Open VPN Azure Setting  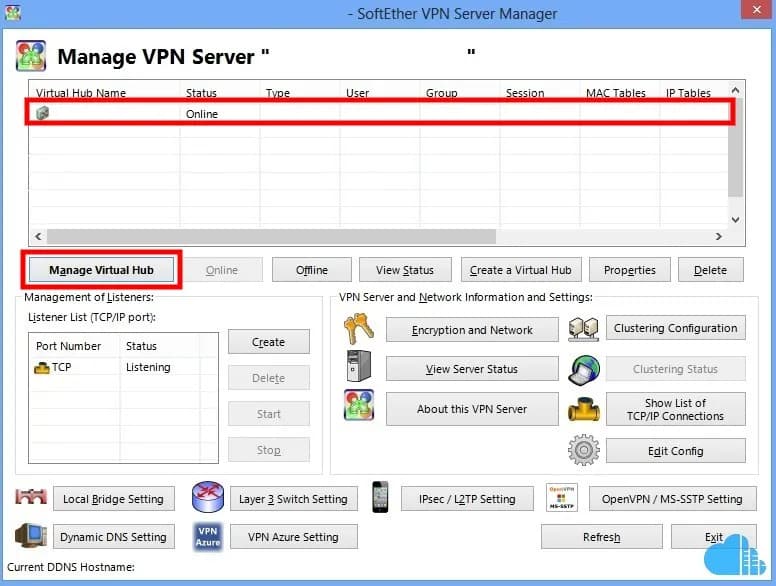tap(293, 537)
